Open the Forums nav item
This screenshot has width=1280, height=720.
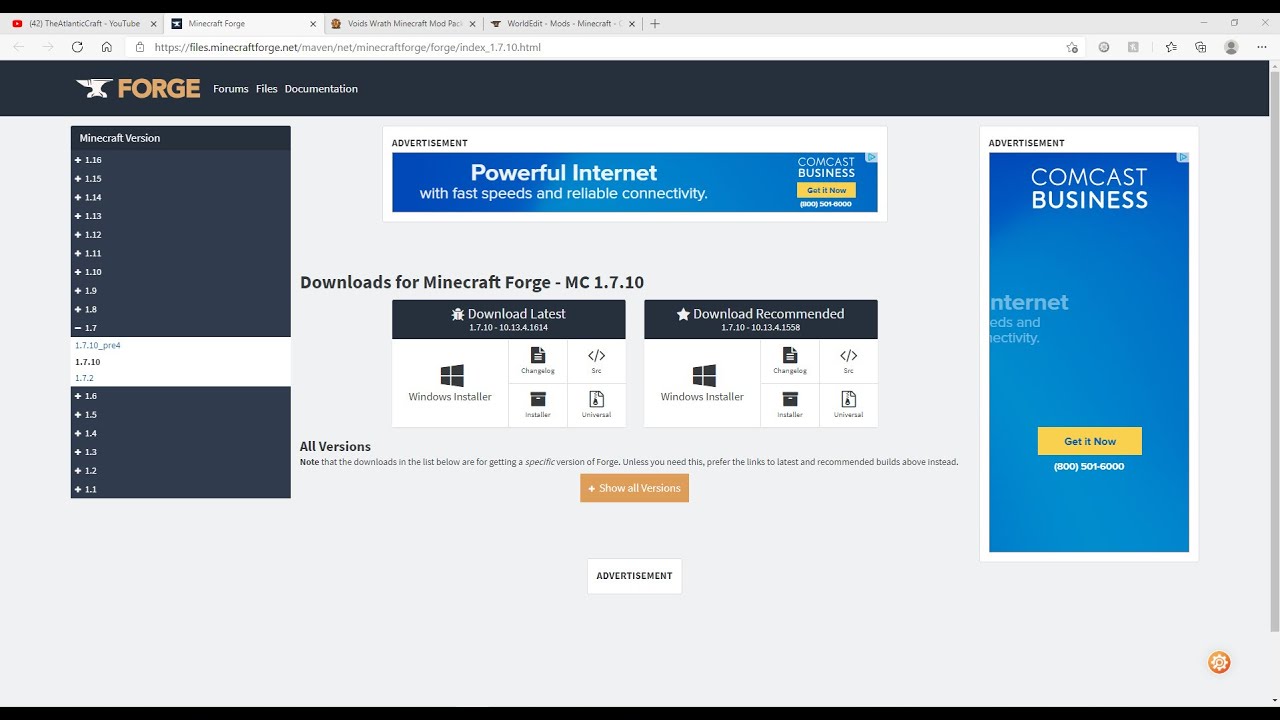click(230, 89)
